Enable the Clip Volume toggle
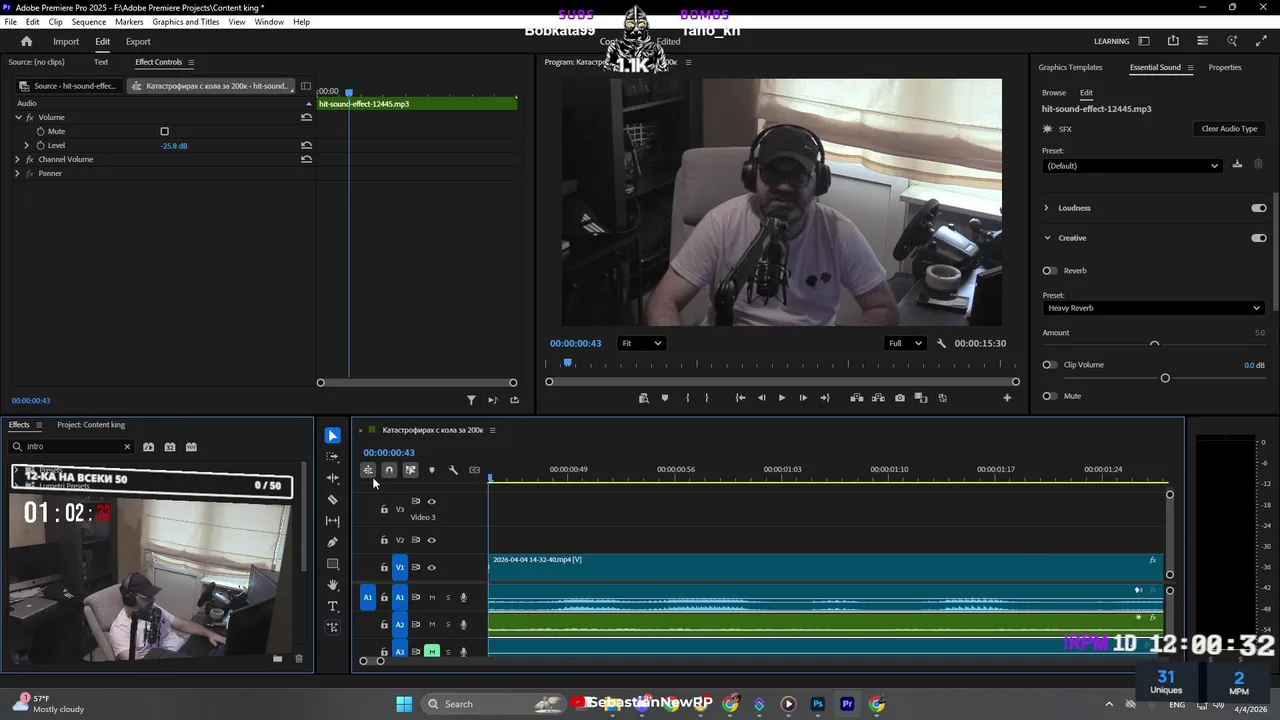The width and height of the screenshot is (1280, 720). pyautogui.click(x=1049, y=365)
